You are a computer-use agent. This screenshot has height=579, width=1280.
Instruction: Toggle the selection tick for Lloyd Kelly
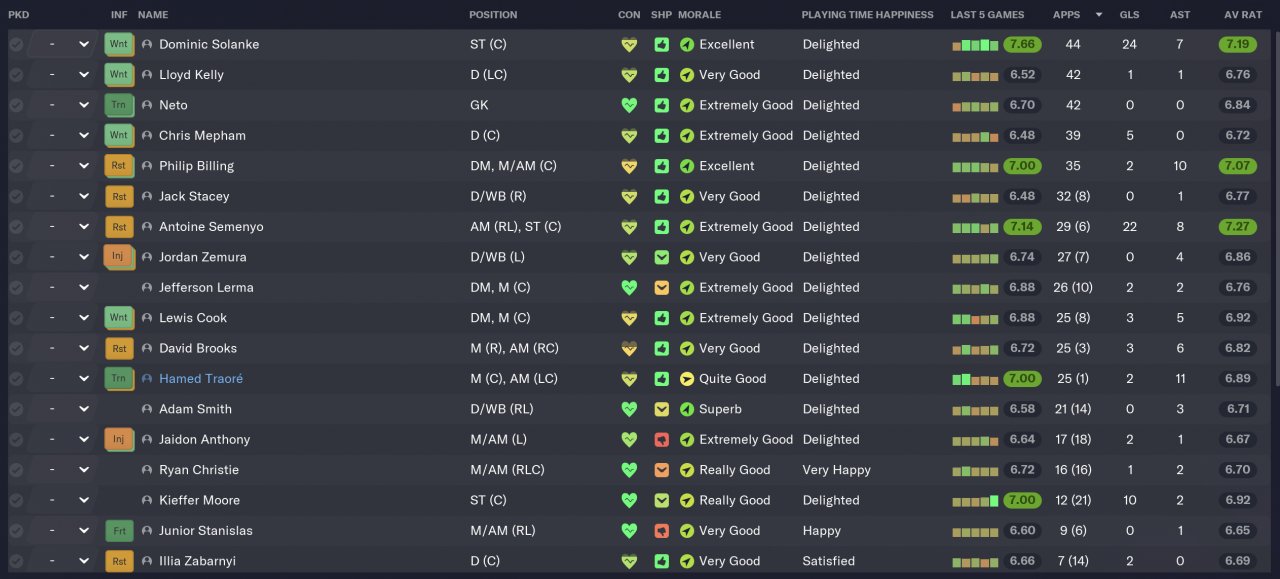coord(16,75)
